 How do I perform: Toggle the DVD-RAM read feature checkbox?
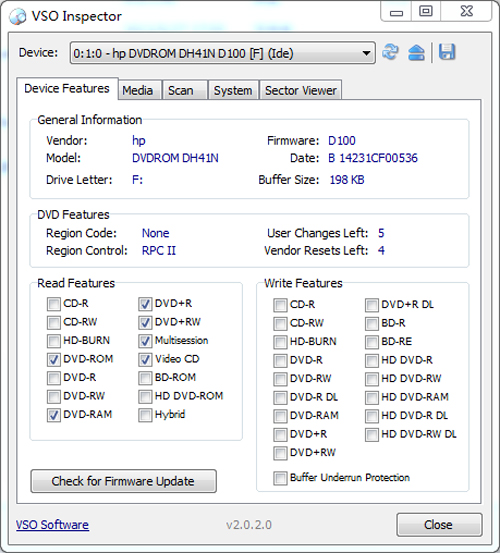point(54,415)
